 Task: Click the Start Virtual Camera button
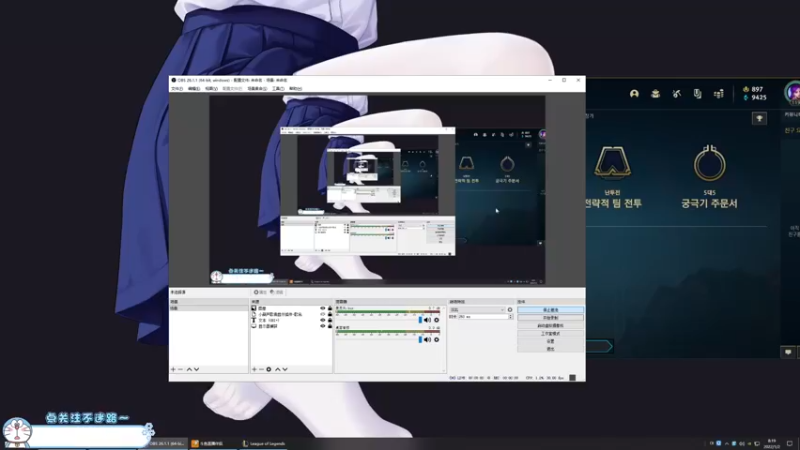[551, 326]
